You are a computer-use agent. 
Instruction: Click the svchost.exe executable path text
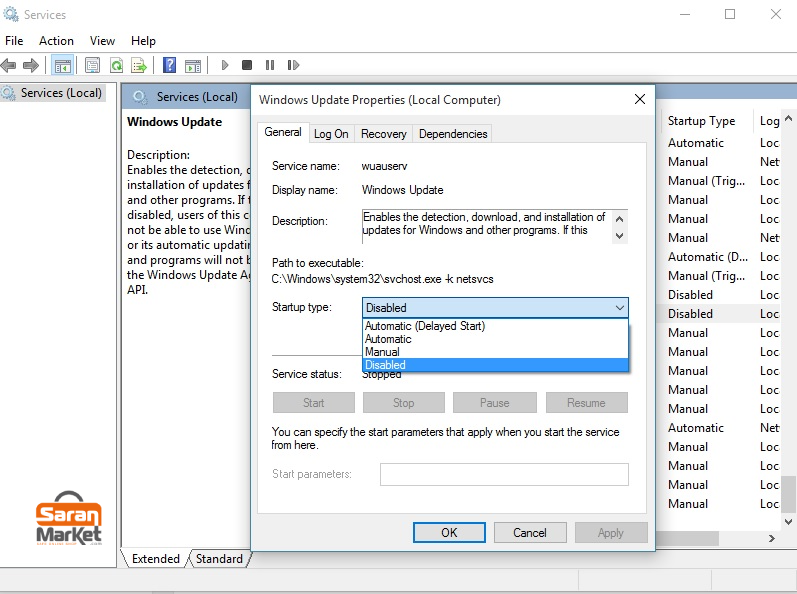382,279
